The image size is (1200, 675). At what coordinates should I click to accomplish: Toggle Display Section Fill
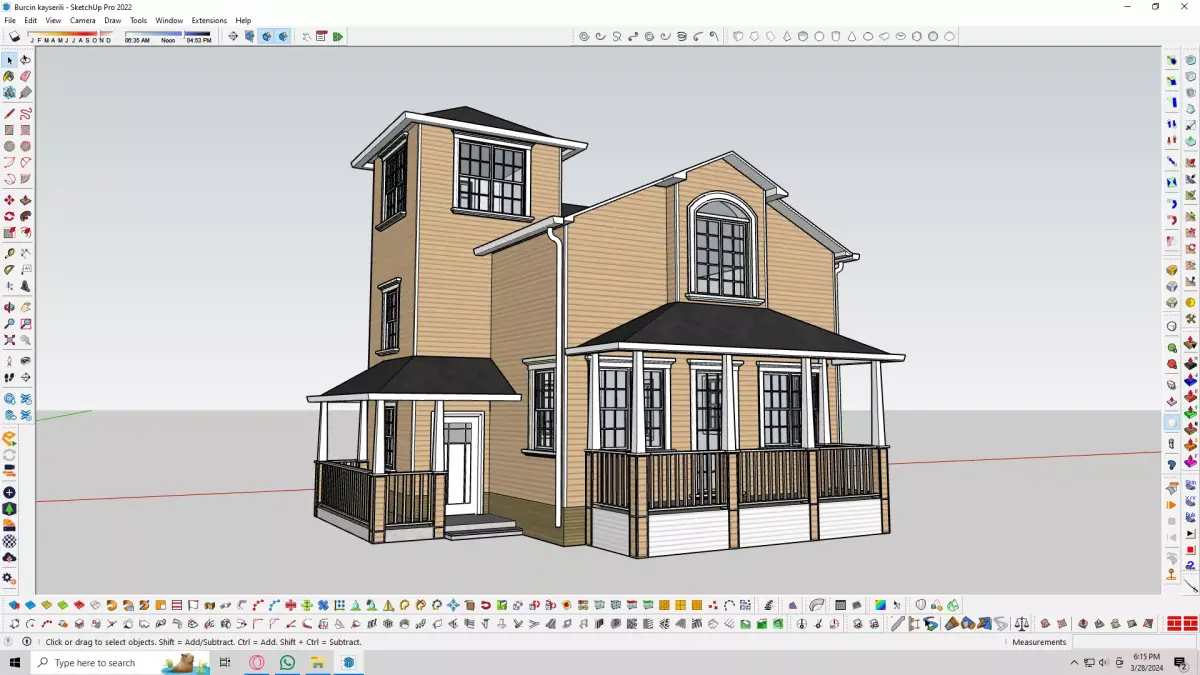coord(283,36)
